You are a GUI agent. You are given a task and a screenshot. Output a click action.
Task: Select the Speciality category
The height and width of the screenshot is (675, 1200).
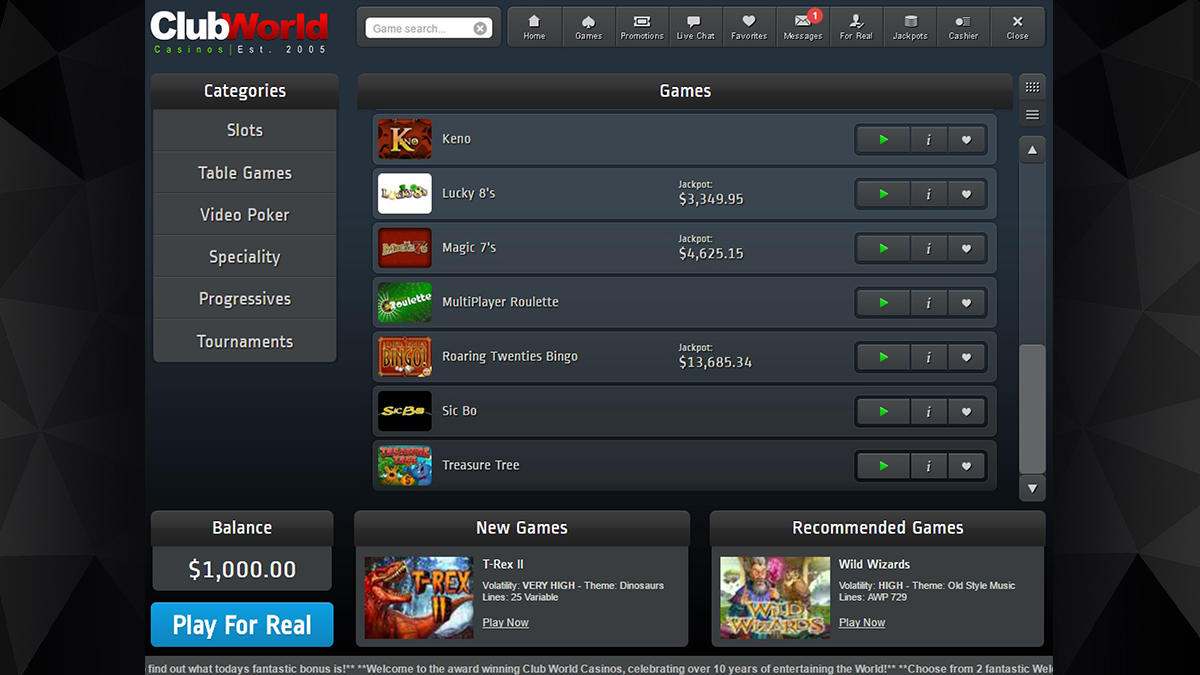[245, 257]
